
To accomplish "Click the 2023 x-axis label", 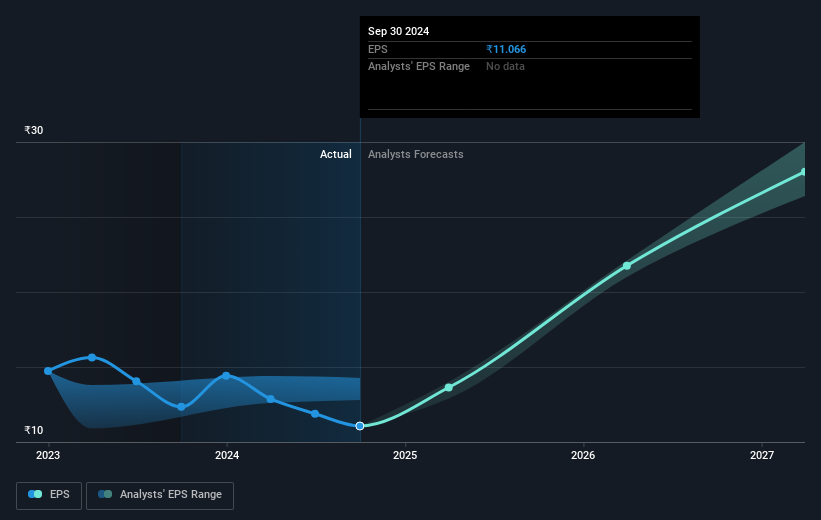I will 48,455.
